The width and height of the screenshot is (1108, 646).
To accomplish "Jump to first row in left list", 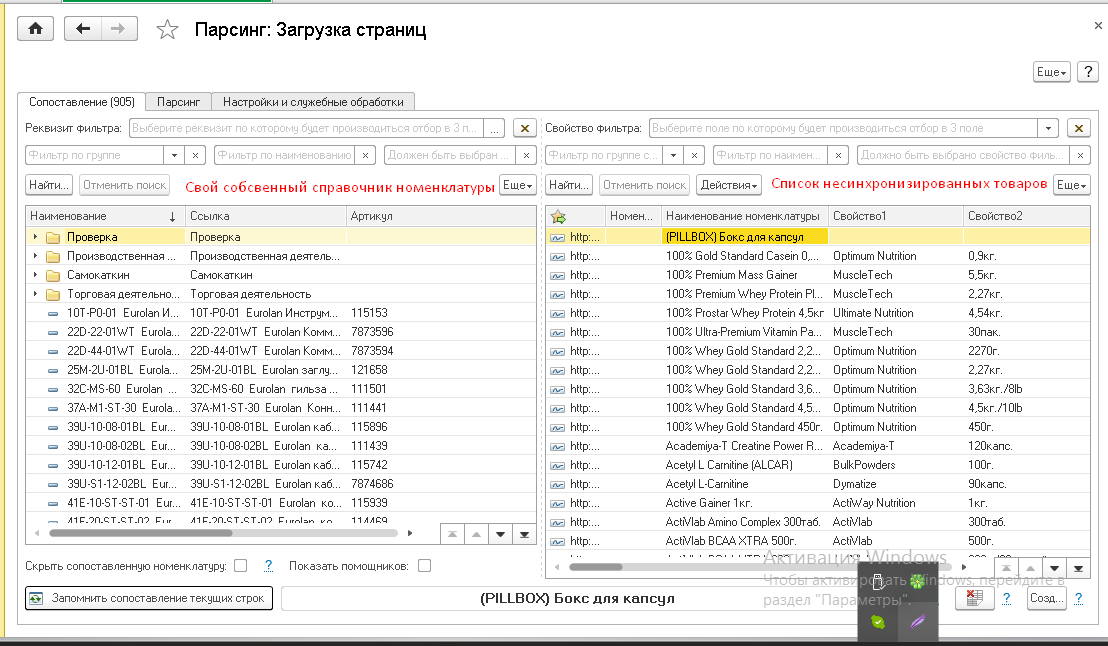I will click(453, 534).
